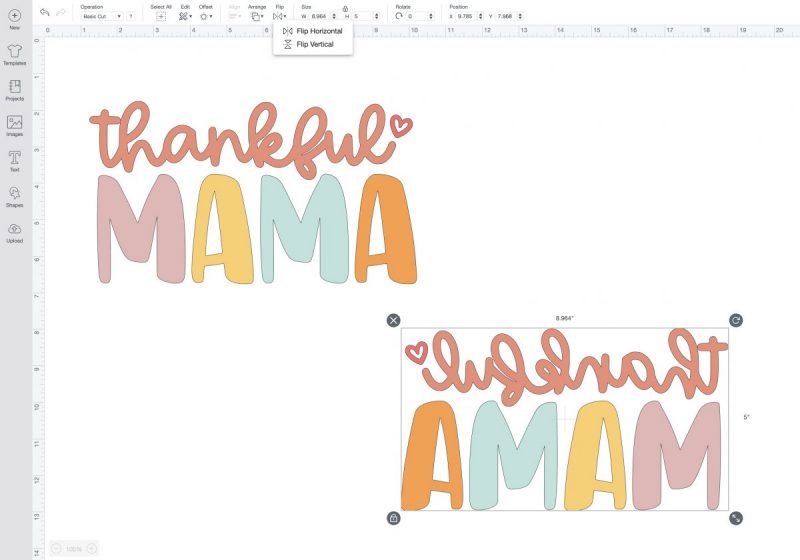Click the 100% zoom level

click(x=74, y=549)
